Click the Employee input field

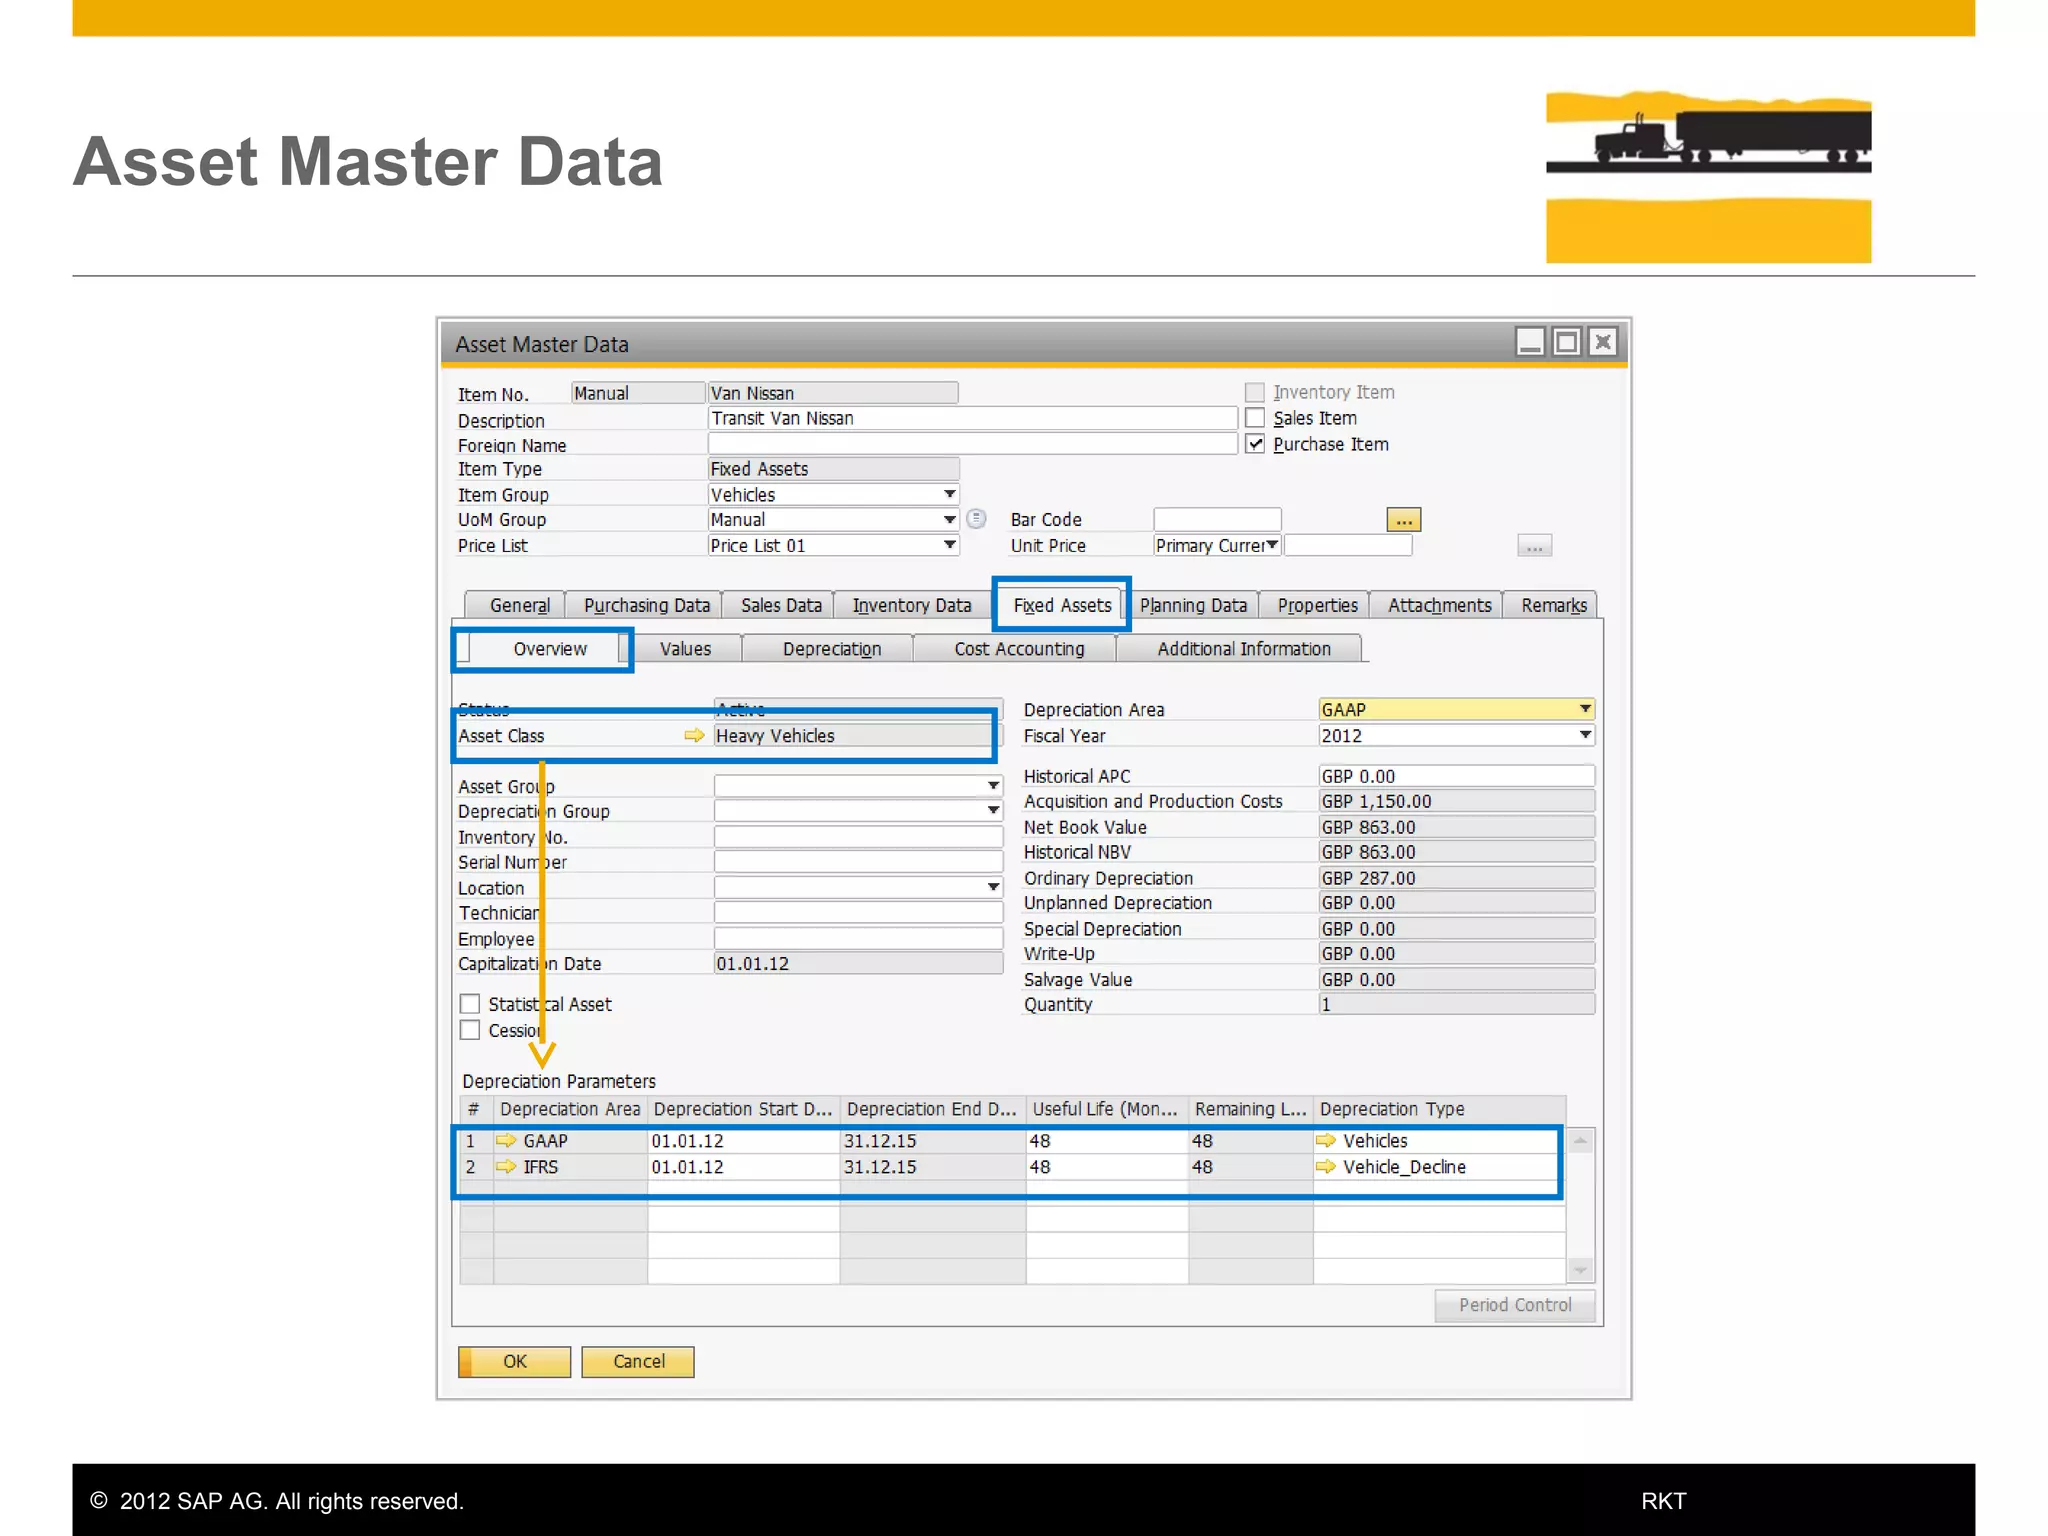pyautogui.click(x=858, y=939)
